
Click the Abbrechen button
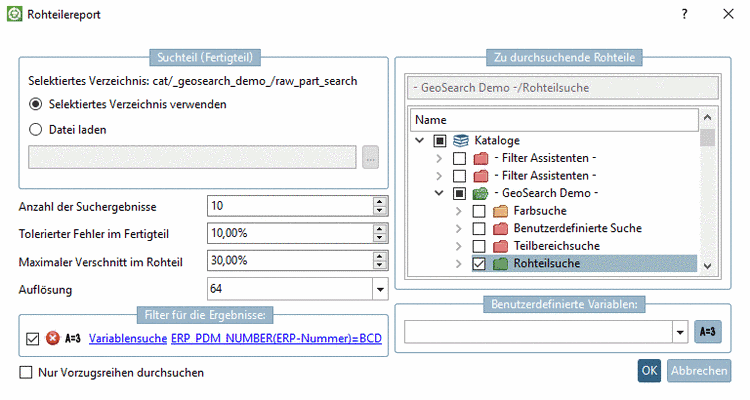pyautogui.click(x=699, y=371)
